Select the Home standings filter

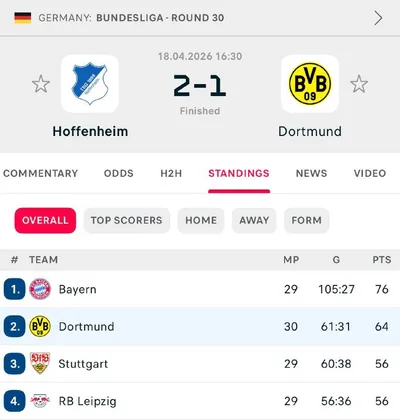201,220
